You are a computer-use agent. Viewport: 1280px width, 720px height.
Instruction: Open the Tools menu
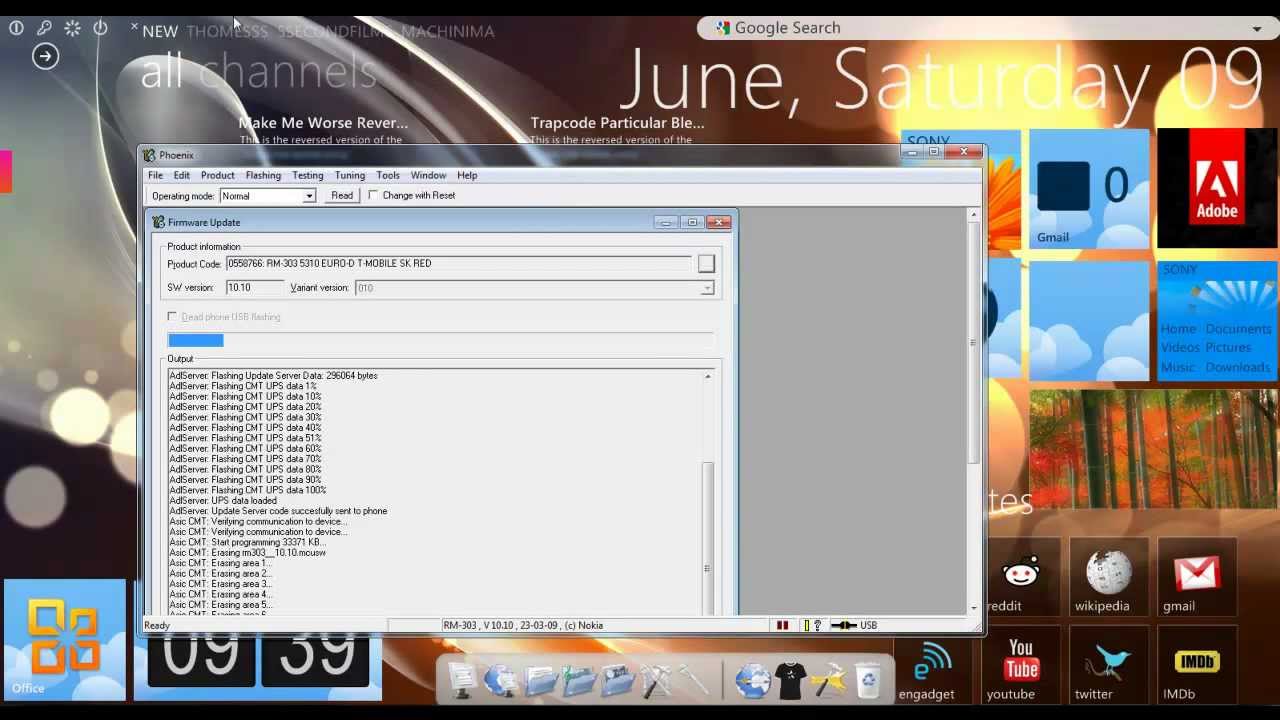tap(388, 175)
